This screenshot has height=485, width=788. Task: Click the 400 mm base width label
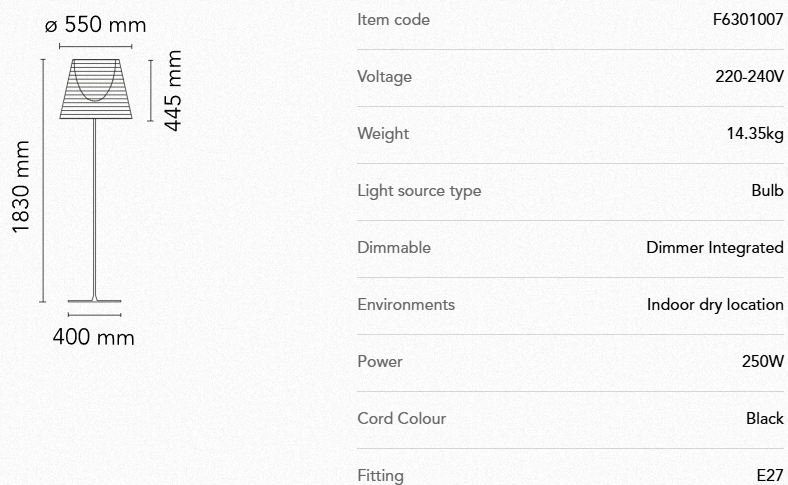(x=93, y=337)
